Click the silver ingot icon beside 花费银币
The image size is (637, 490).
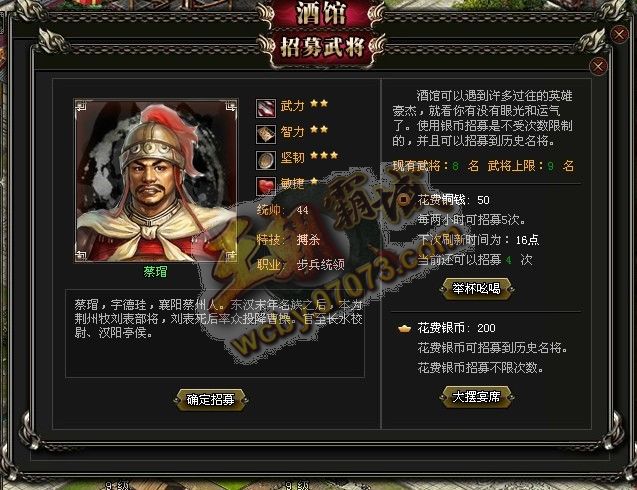click(x=404, y=328)
